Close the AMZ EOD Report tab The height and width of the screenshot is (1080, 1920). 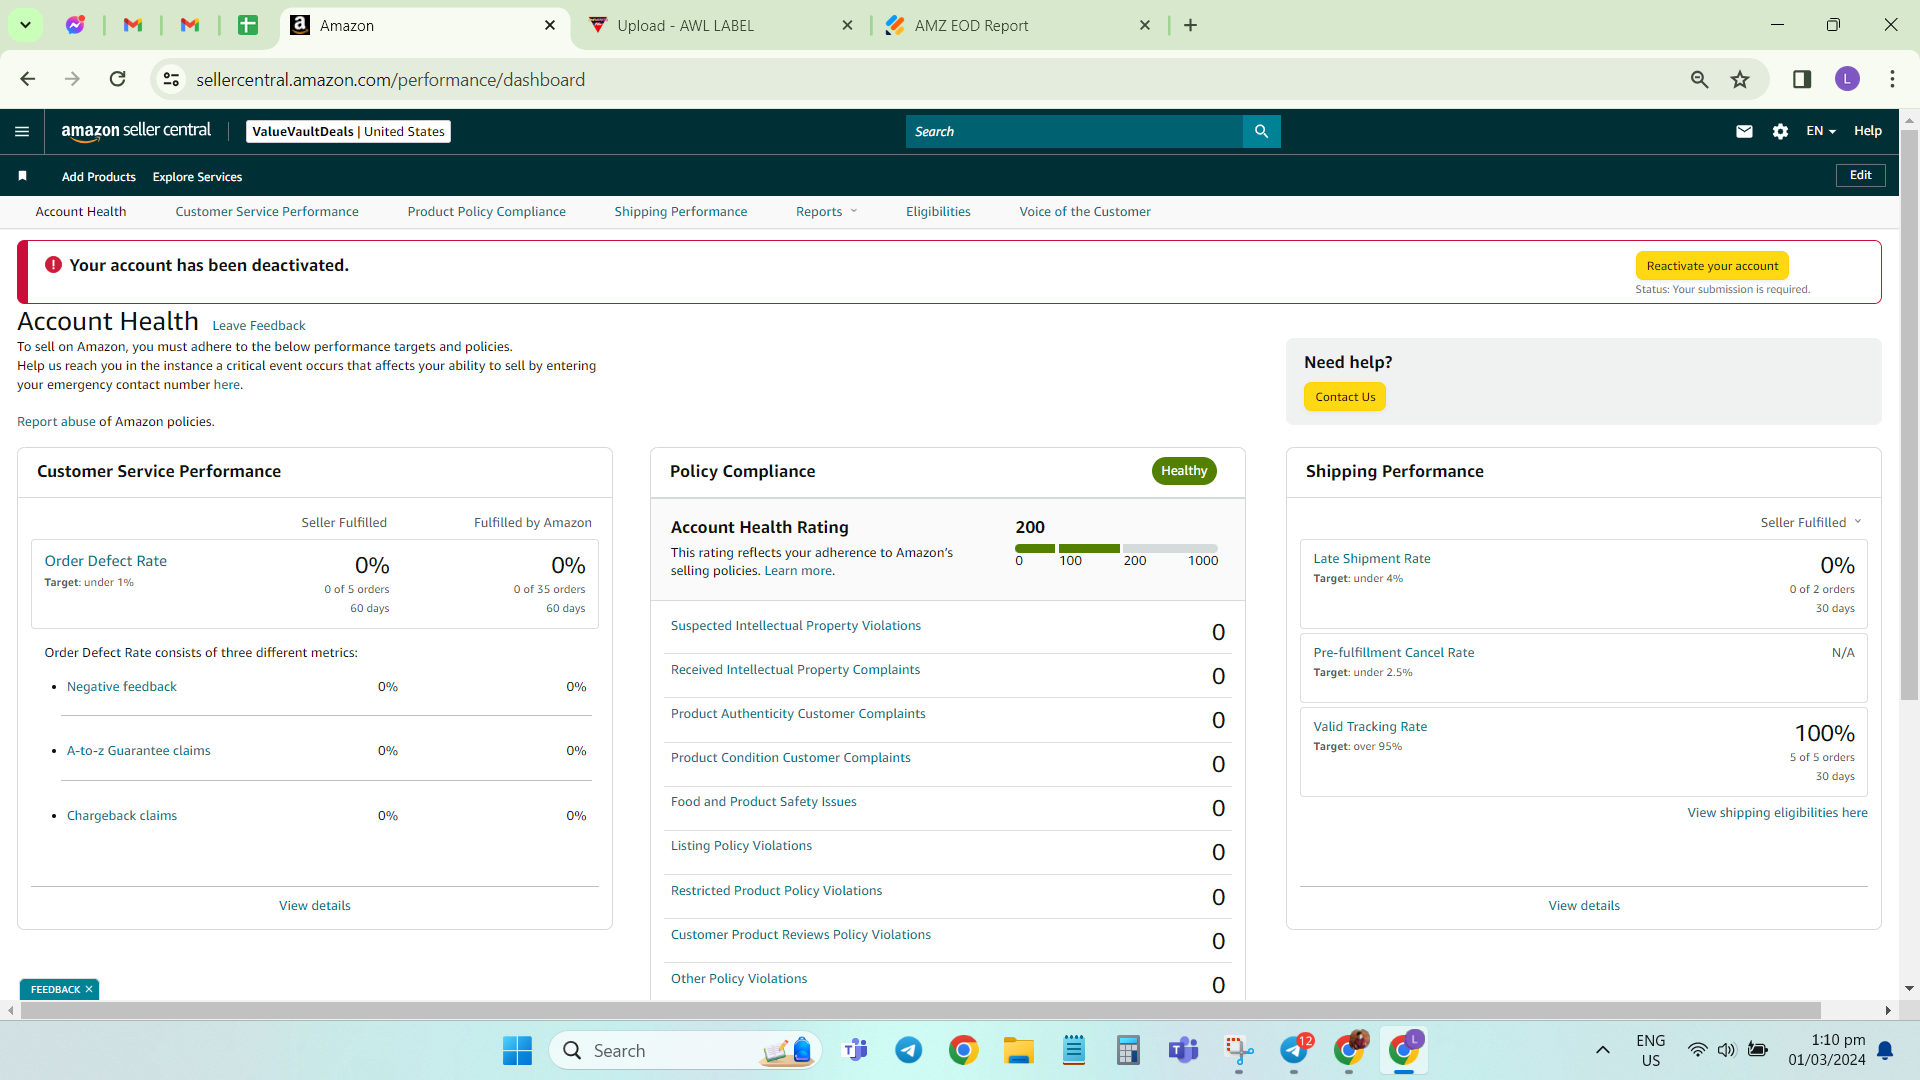pyautogui.click(x=1145, y=25)
